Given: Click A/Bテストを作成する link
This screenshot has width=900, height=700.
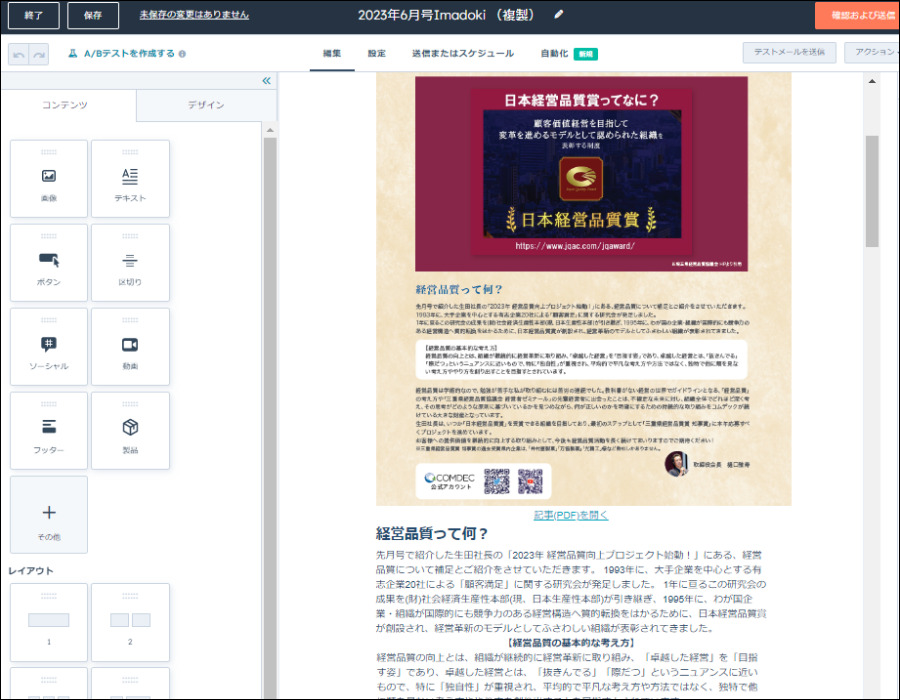Looking at the screenshot, I should pos(129,53).
